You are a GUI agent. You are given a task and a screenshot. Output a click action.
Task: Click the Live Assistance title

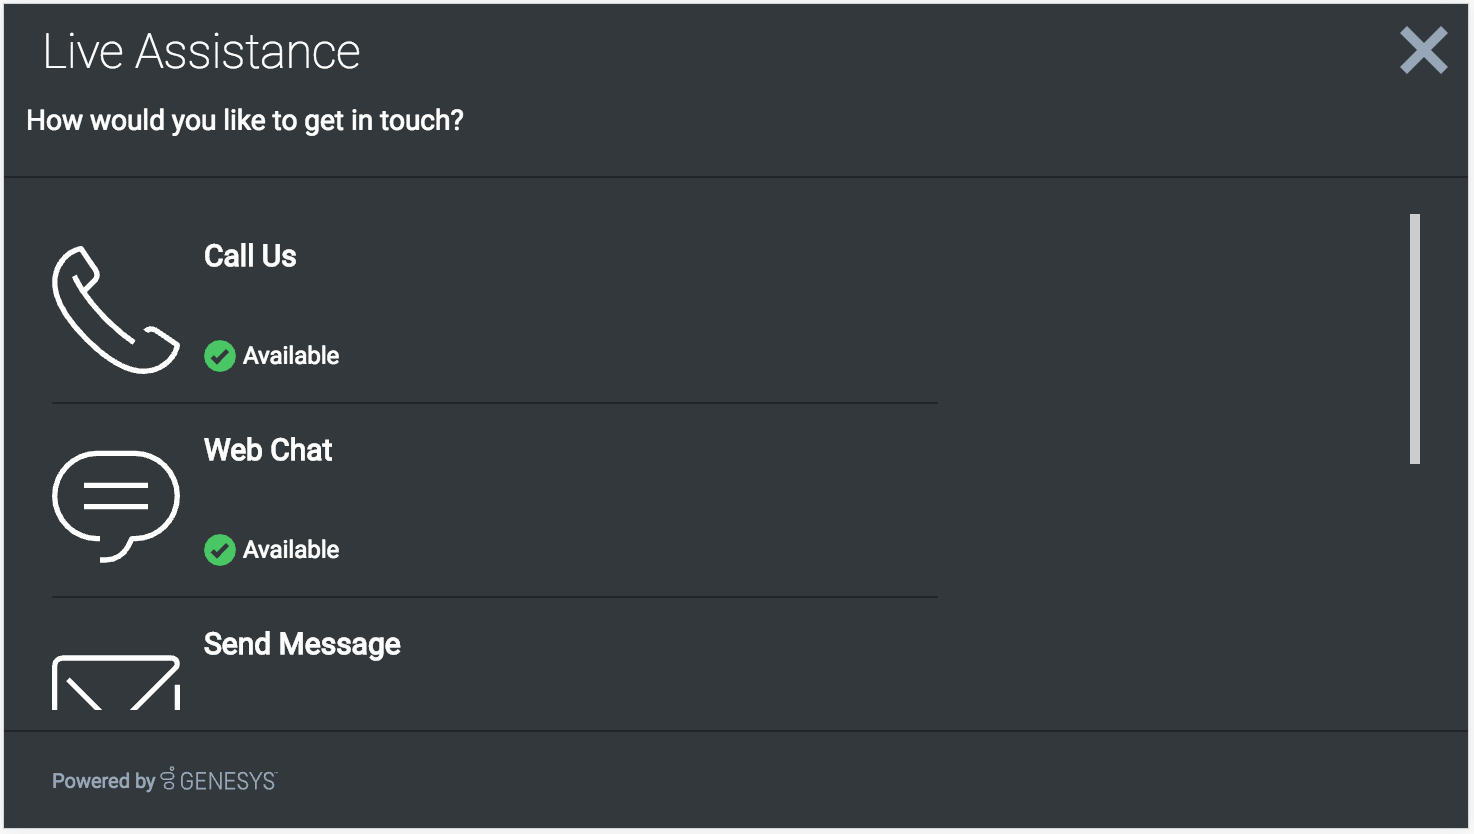[201, 52]
